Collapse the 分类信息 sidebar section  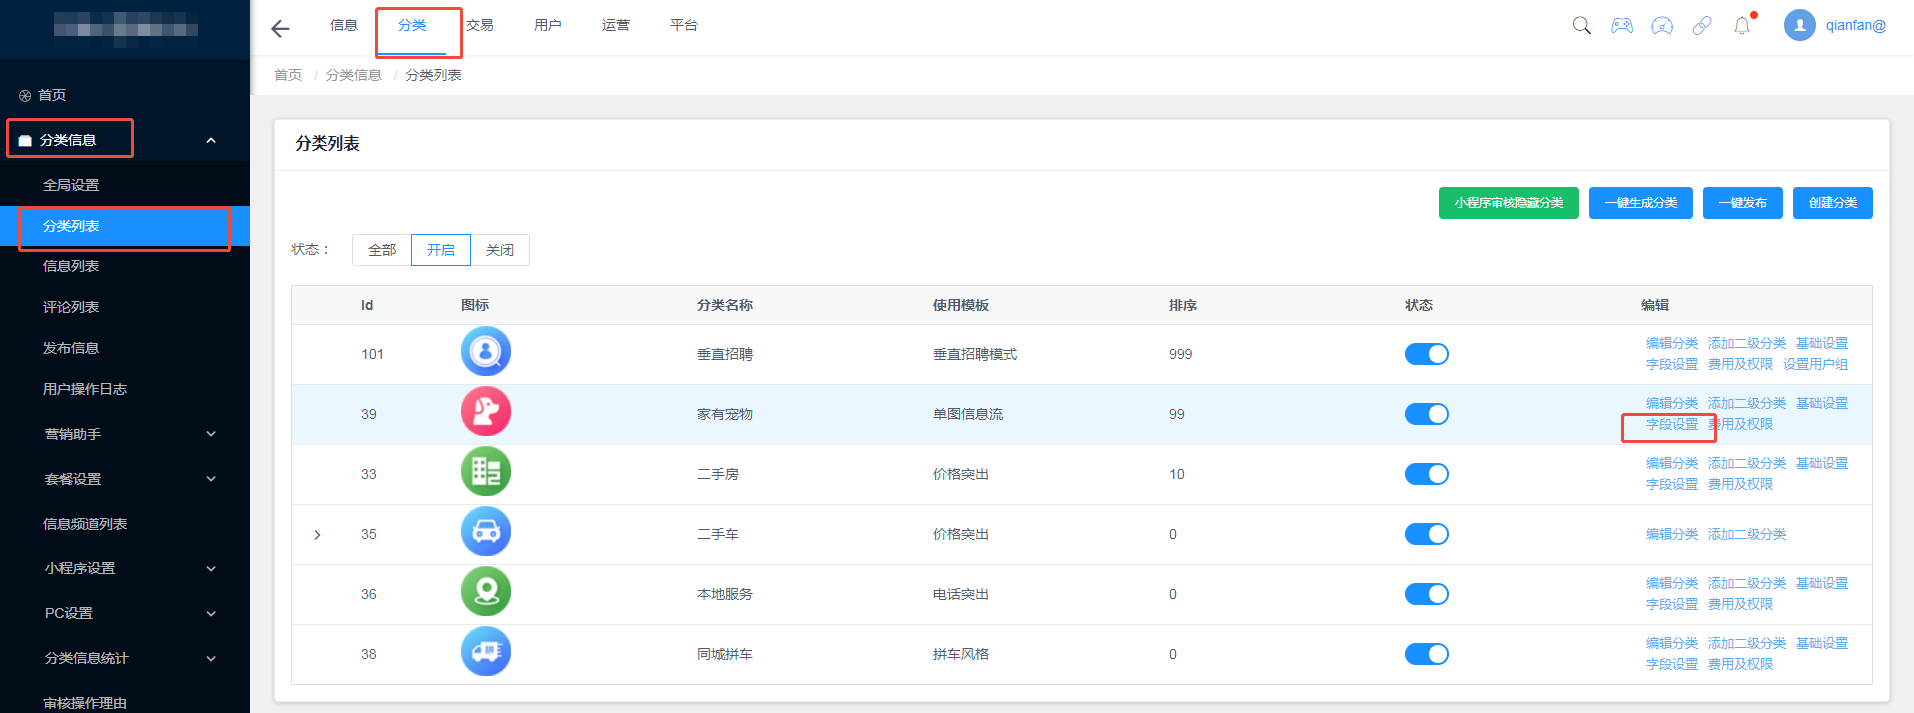[x=211, y=140]
